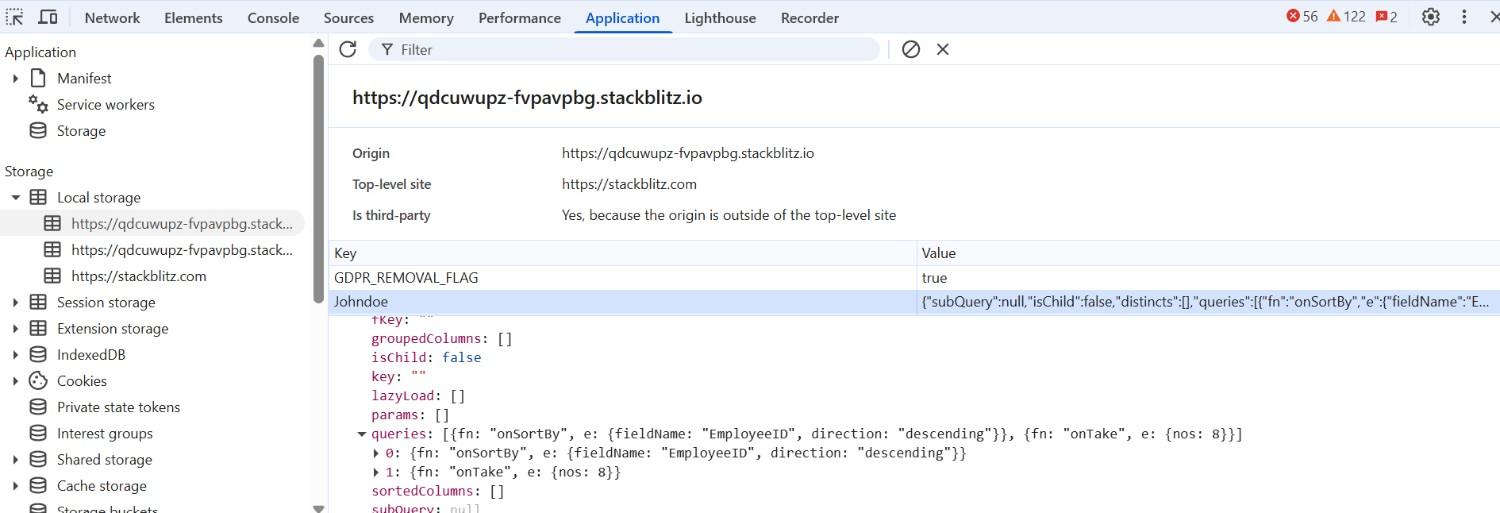The width and height of the screenshot is (1500, 513).
Task: Click the refresh storage icon
Action: [347, 49]
